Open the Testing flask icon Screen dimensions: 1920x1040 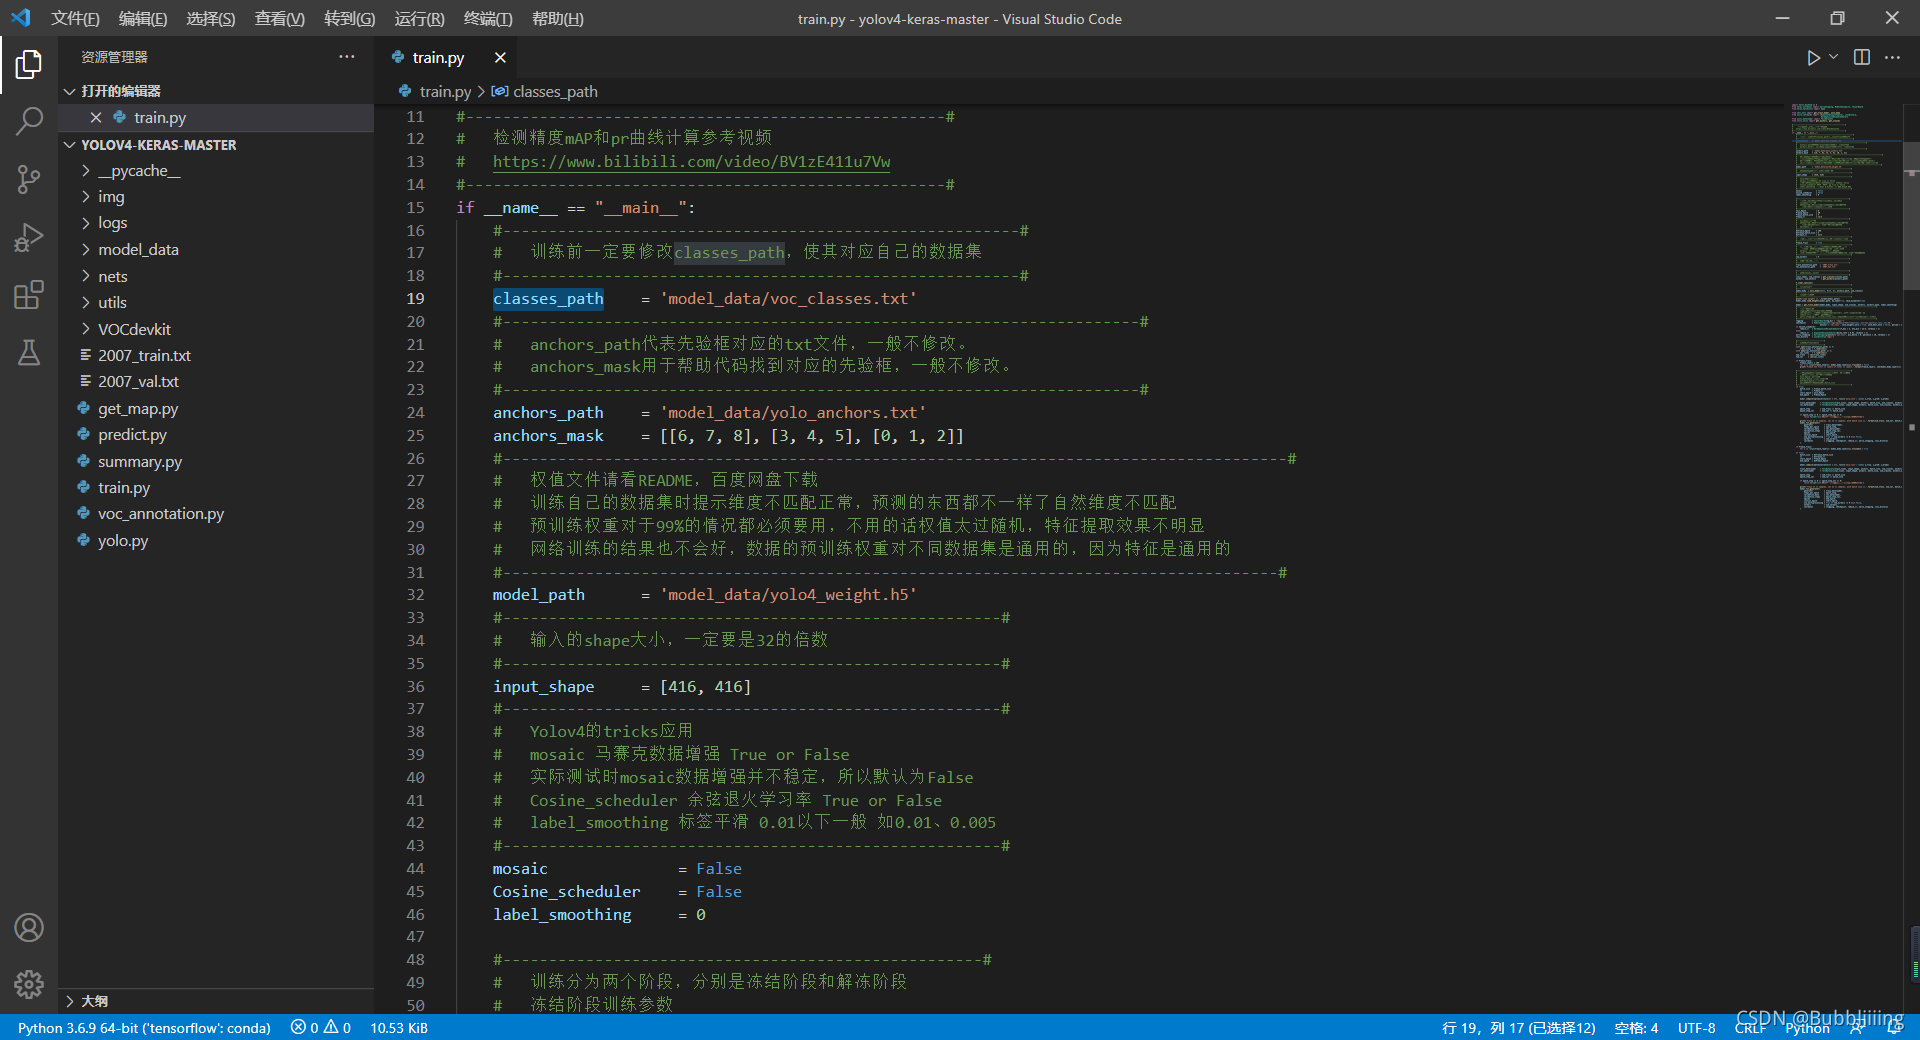pyautogui.click(x=29, y=352)
